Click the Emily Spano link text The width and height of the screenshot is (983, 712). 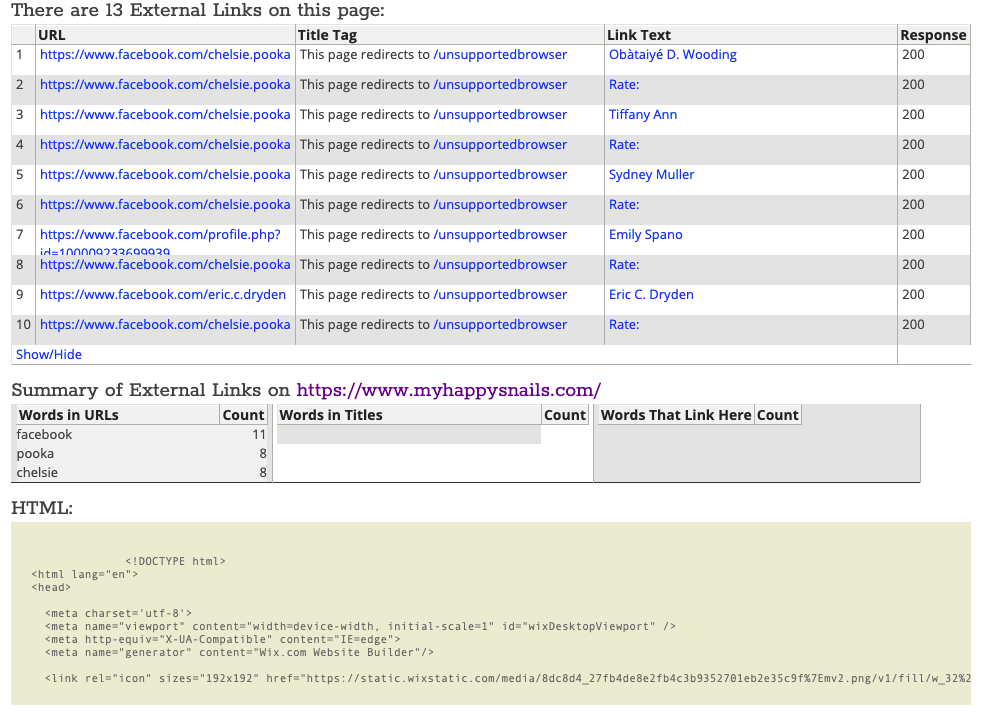coord(646,235)
